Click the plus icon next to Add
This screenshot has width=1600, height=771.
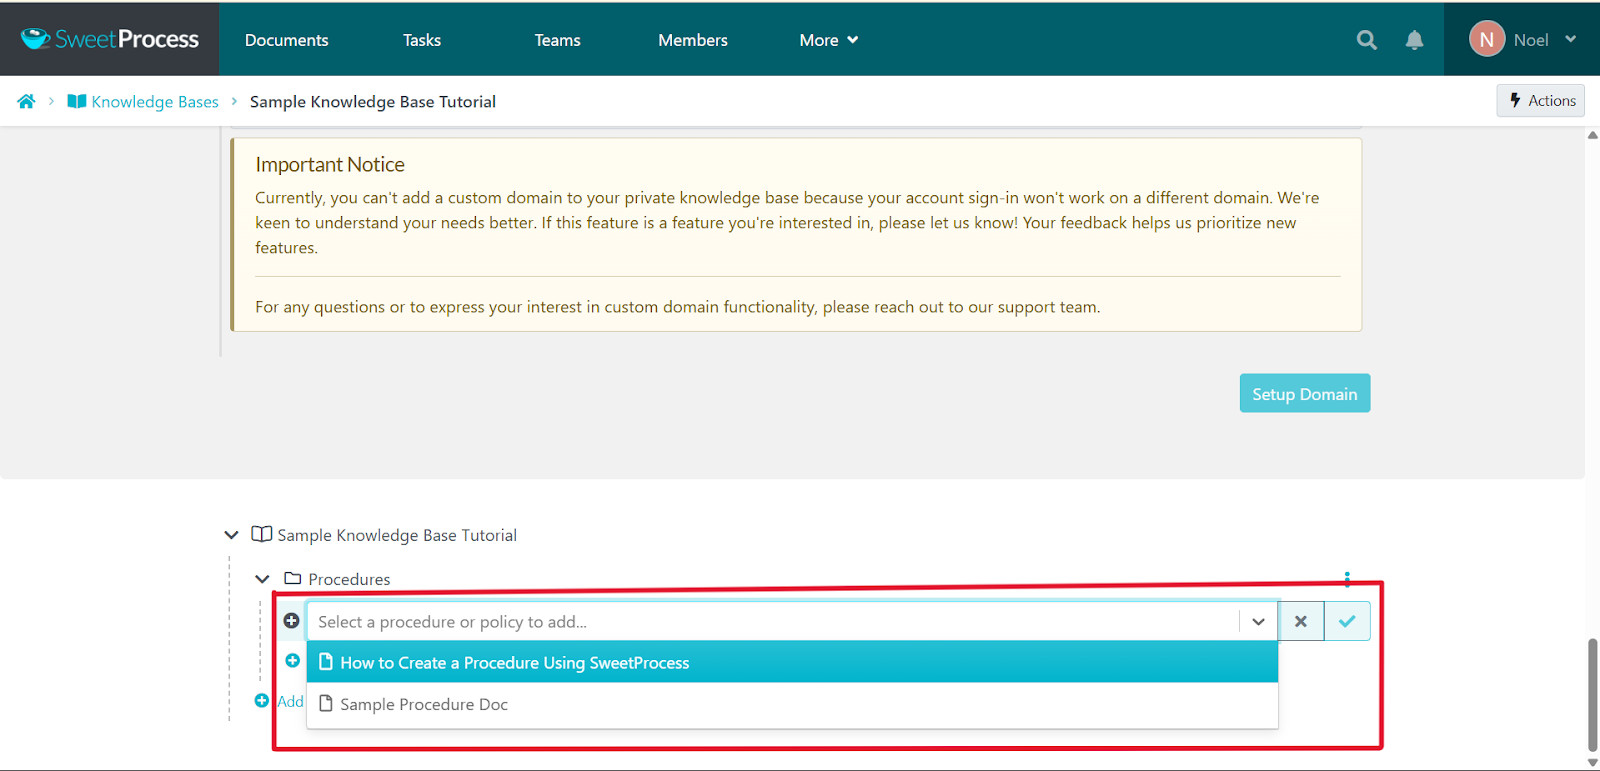(262, 701)
